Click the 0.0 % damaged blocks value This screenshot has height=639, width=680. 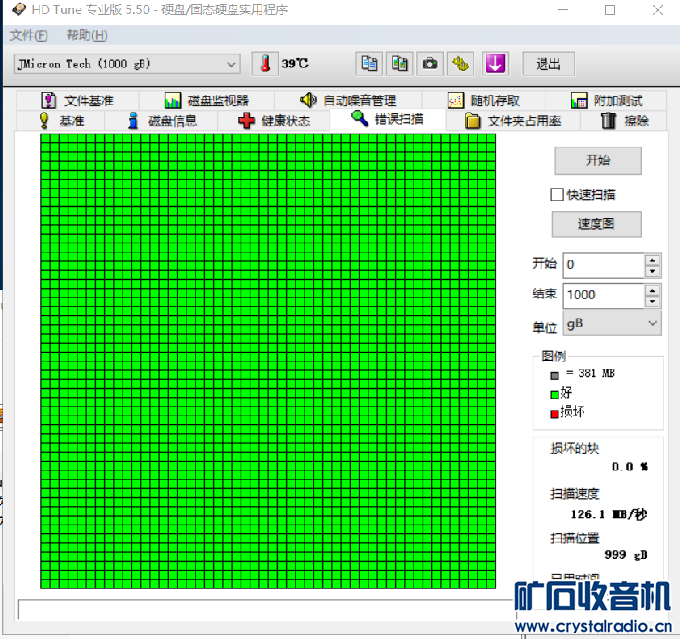coord(630,467)
